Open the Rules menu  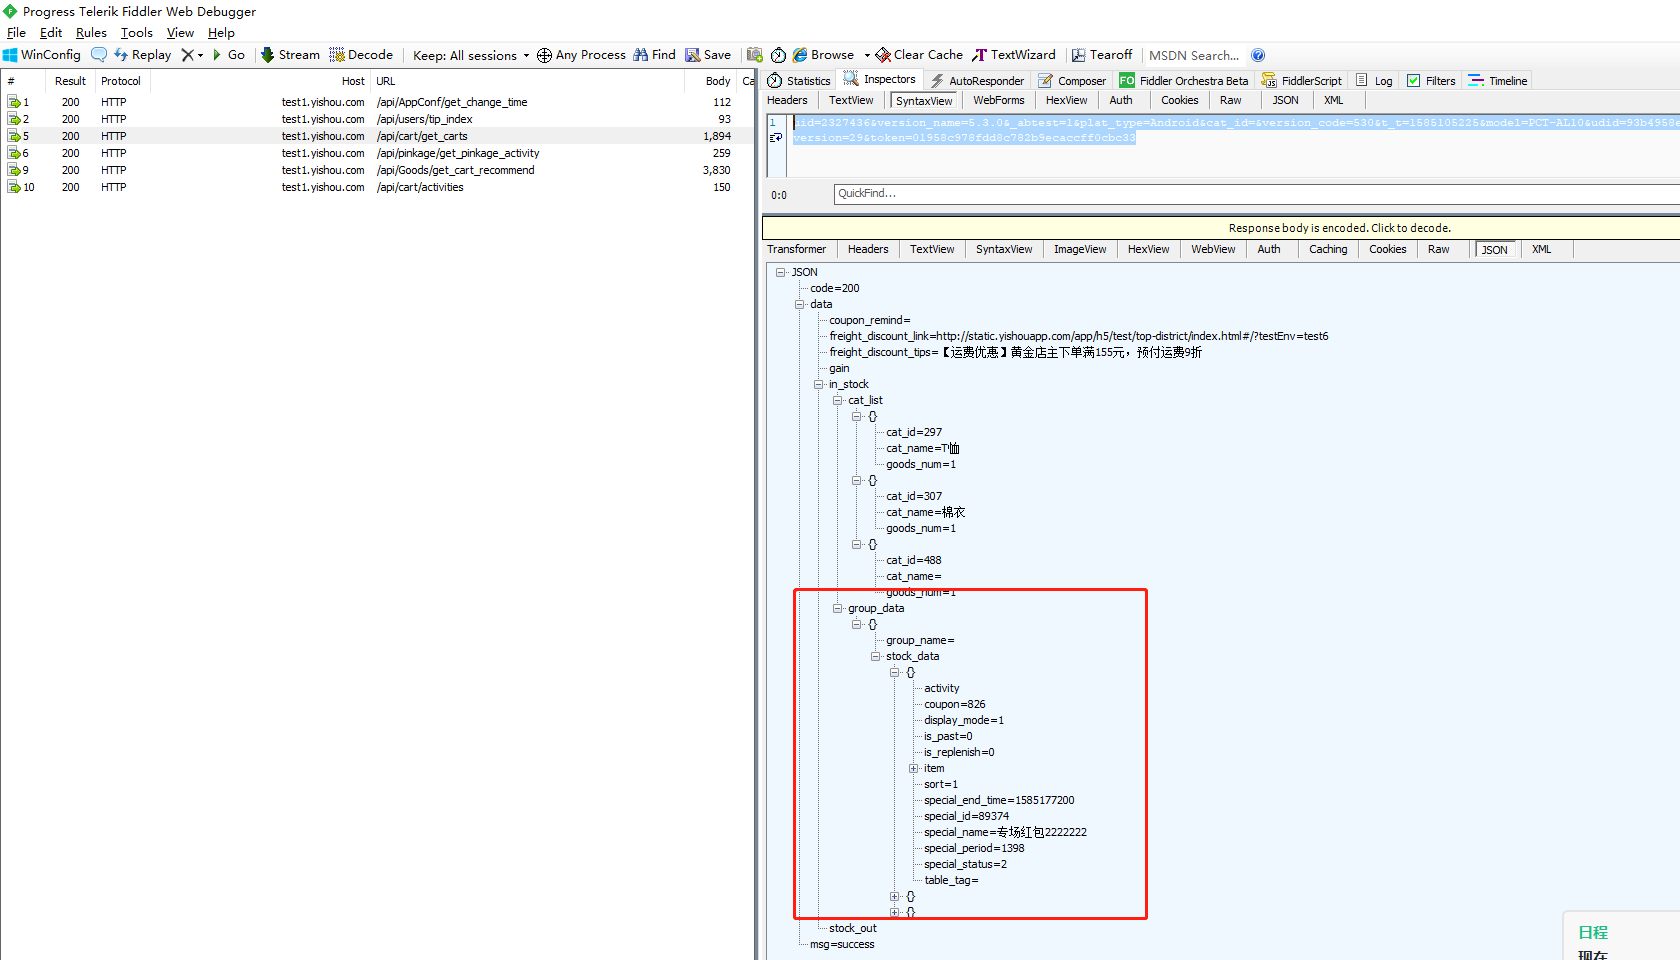click(91, 32)
